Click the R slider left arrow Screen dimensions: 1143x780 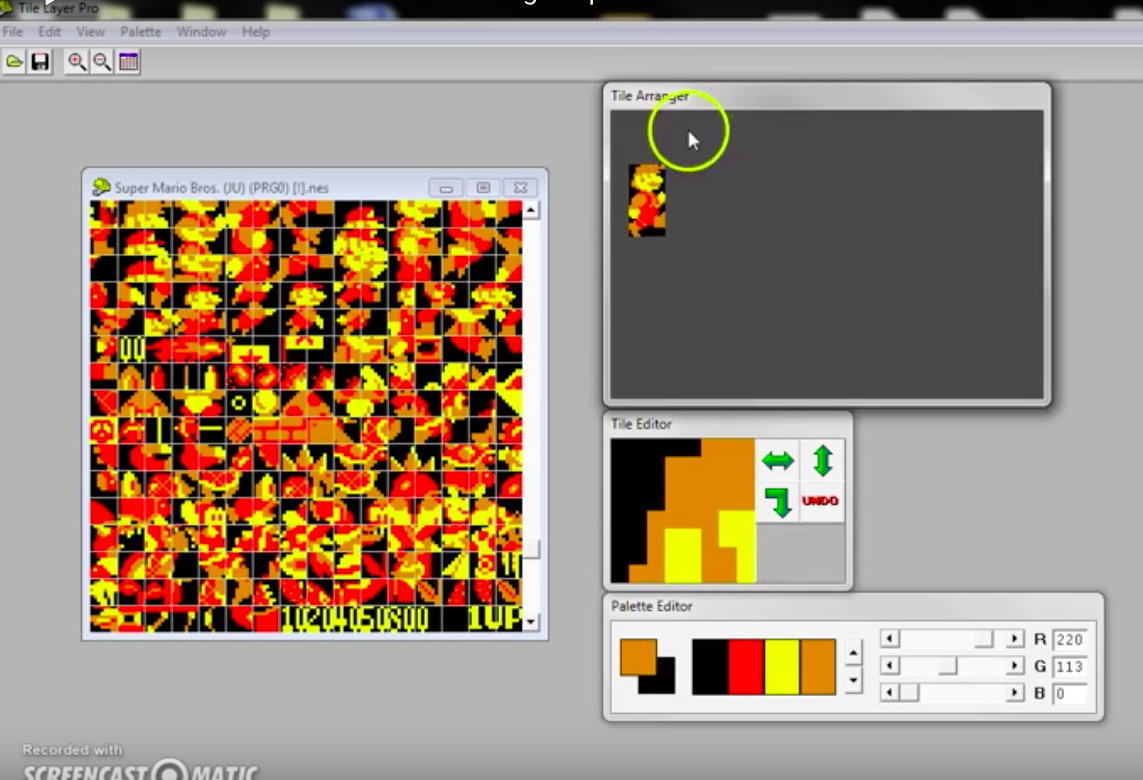[x=889, y=639]
